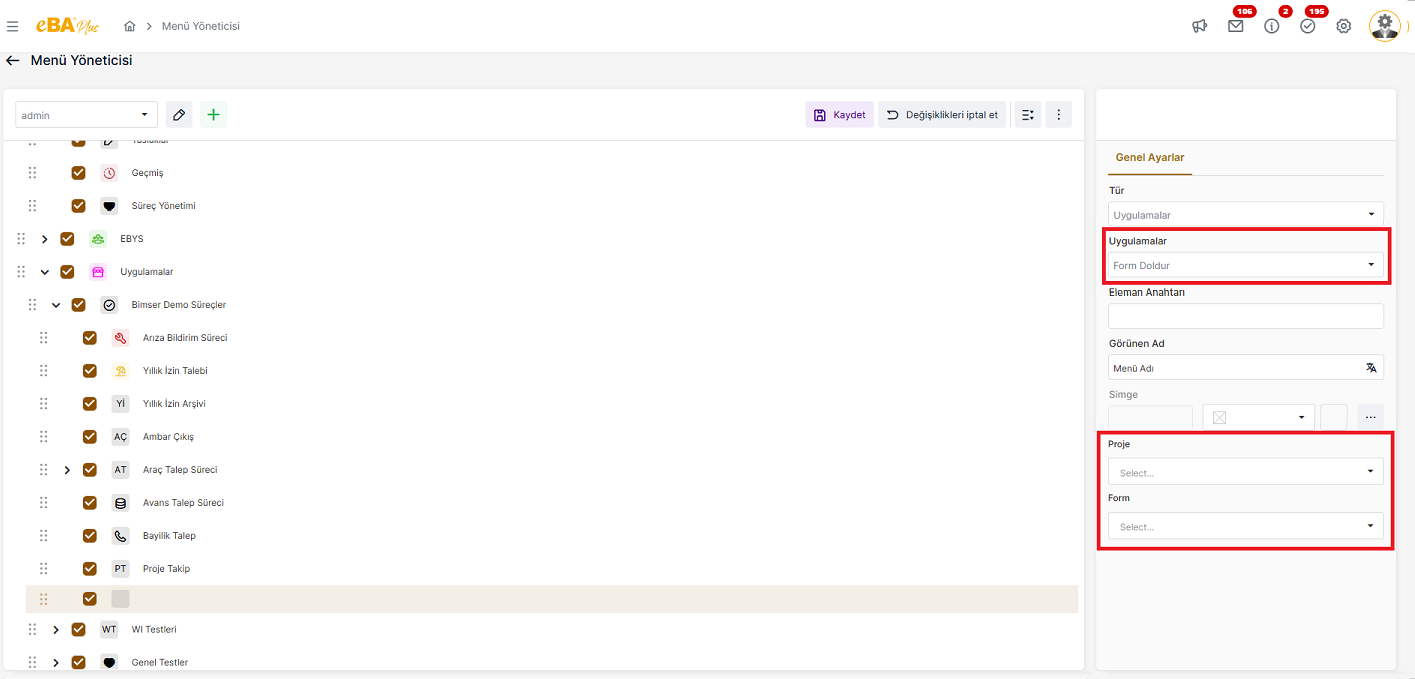The height and width of the screenshot is (679, 1415).
Task: Uncheck the Bayilik Talep checkbox
Action: point(90,536)
